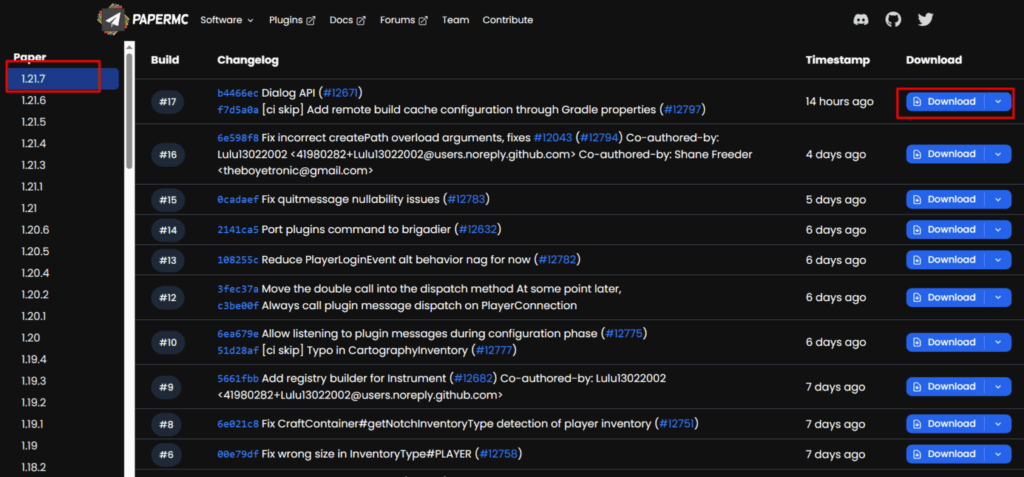Screen dimensions: 1024x477
Task: Select version 1.20.4 in sidebar
Action: pyautogui.click(x=35, y=273)
